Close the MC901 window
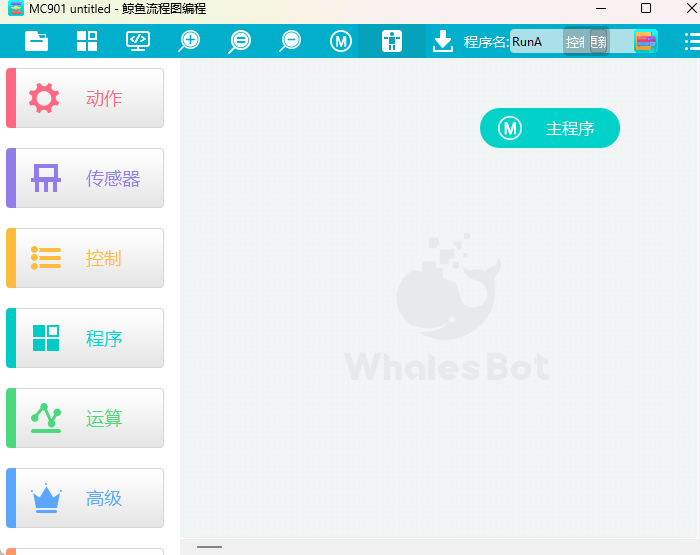 click(692, 8)
